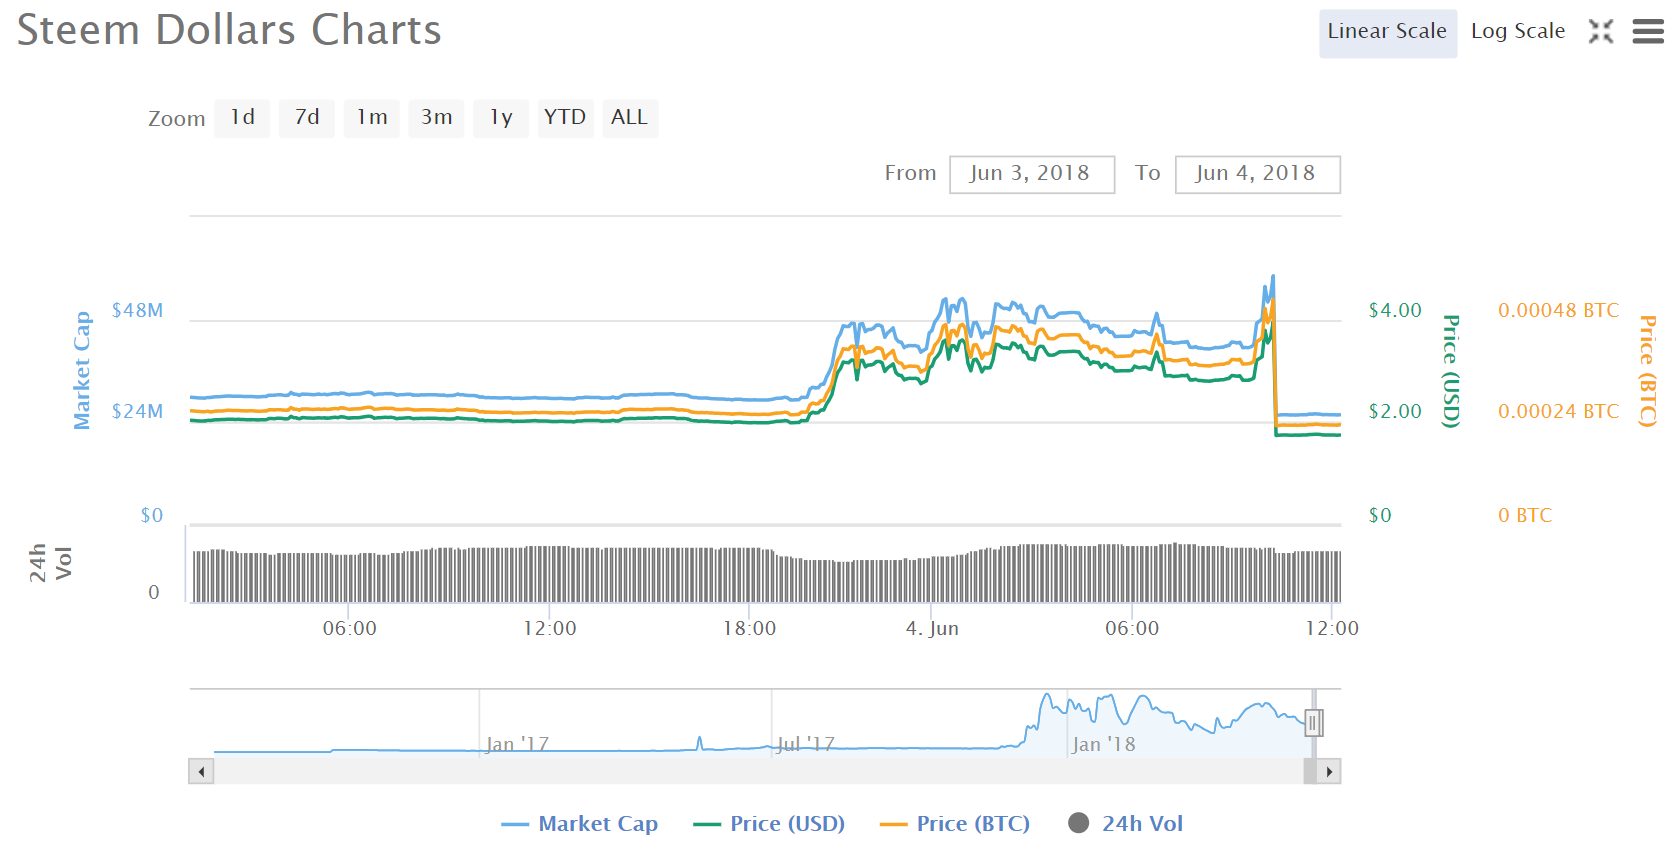Click the 24h Vol axis title

click(50, 563)
